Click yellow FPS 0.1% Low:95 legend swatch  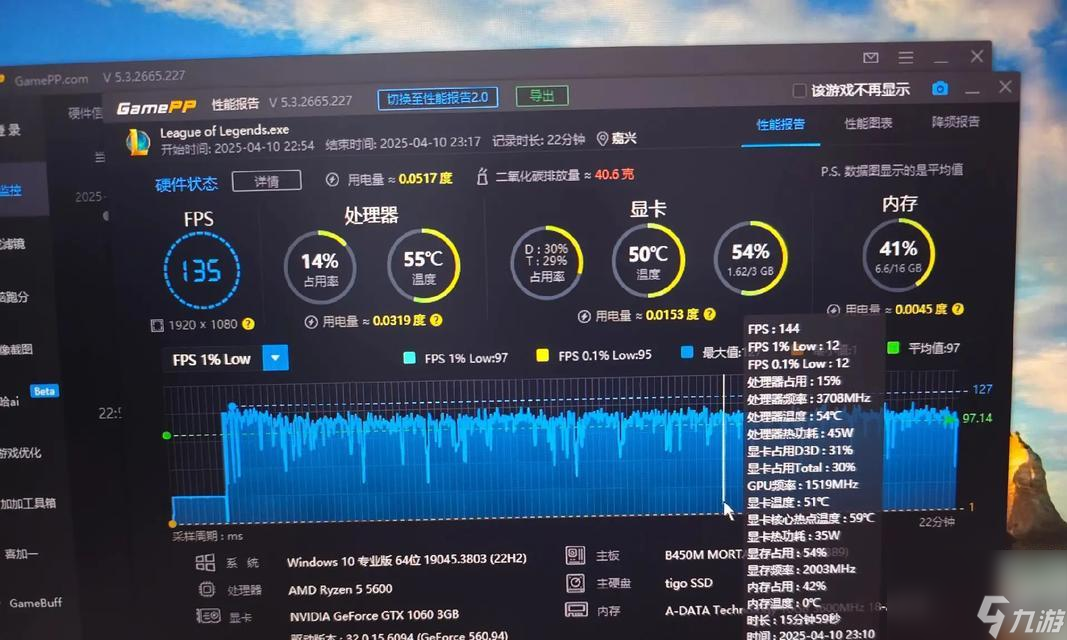(542, 355)
